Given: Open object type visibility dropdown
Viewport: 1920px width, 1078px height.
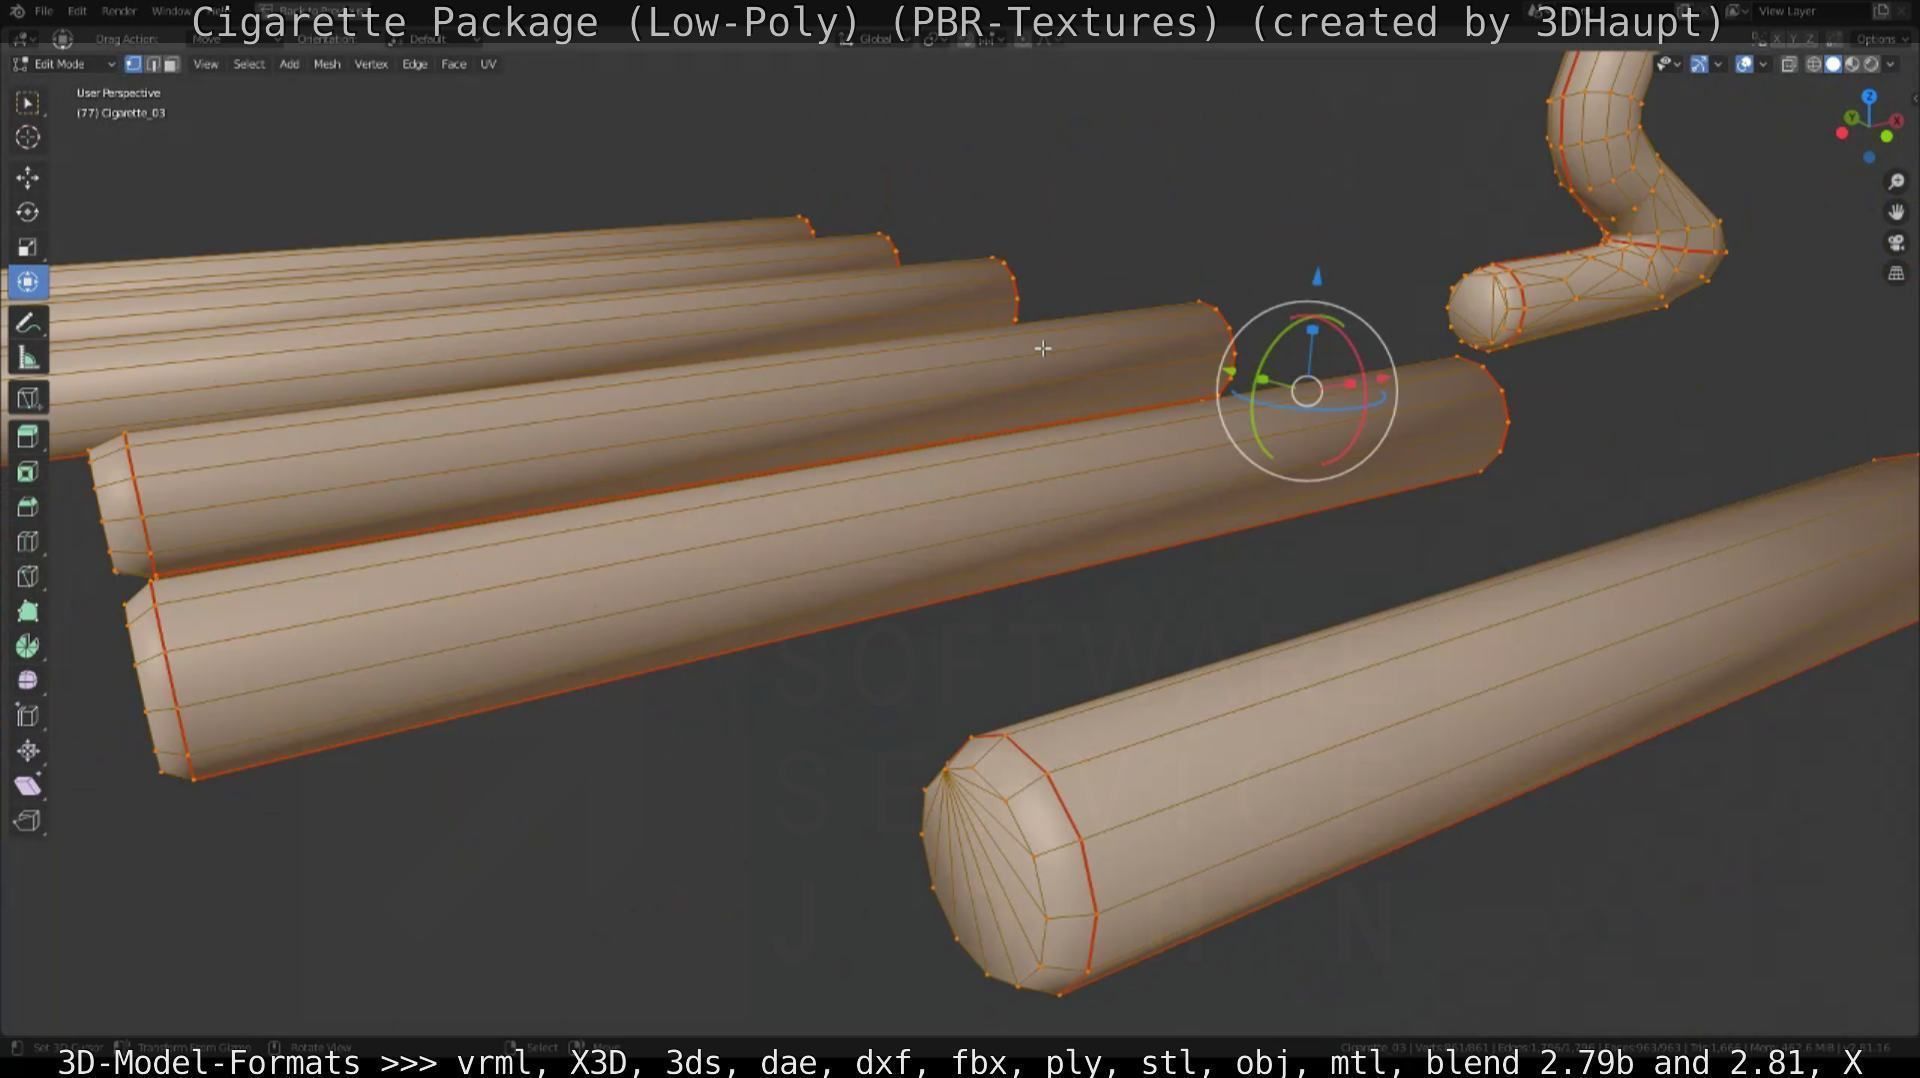Looking at the screenshot, I should point(1669,64).
